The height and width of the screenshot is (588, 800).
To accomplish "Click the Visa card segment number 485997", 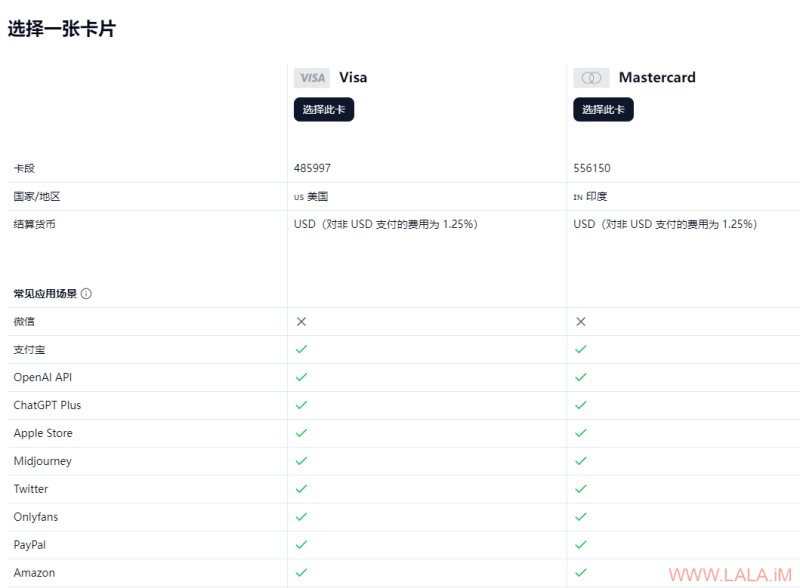I will (x=312, y=168).
